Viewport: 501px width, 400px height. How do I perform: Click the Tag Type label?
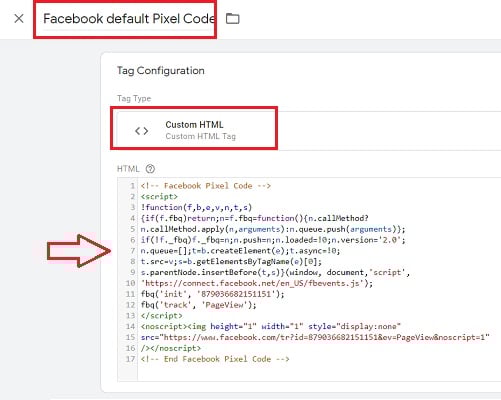[x=134, y=98]
